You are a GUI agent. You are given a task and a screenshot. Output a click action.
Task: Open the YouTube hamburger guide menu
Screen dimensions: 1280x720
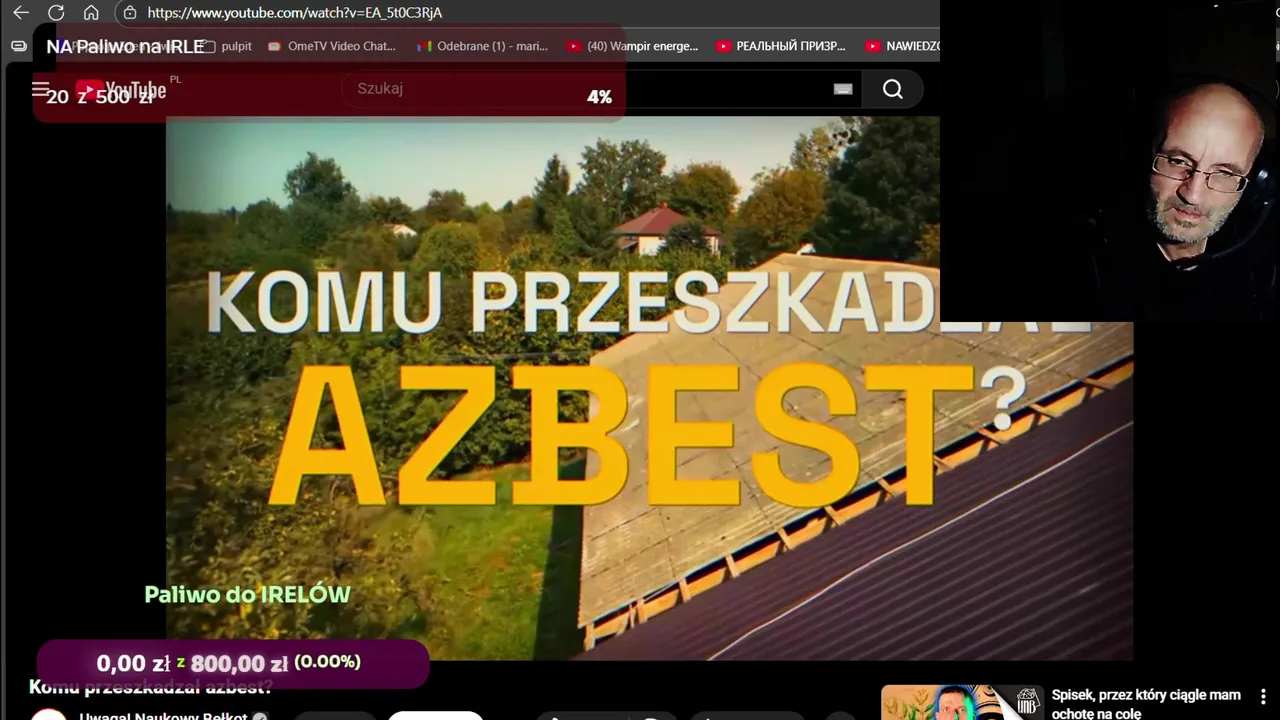[40, 90]
